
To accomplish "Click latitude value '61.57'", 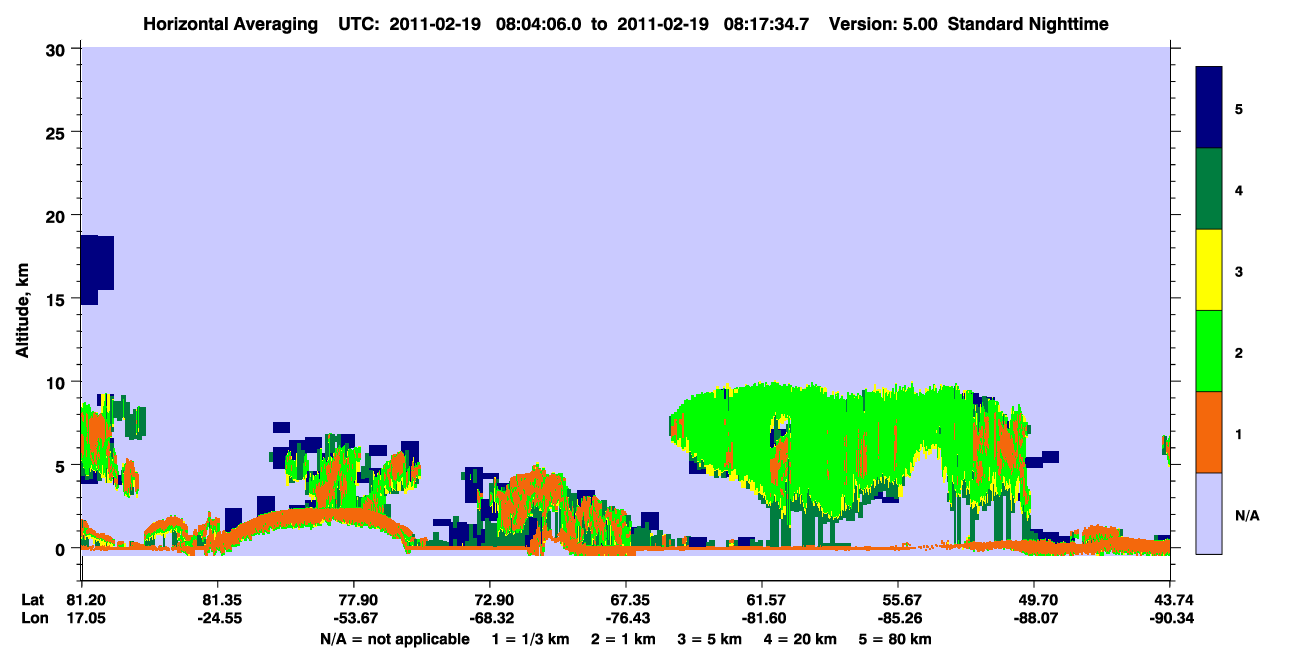I will (x=762, y=600).
